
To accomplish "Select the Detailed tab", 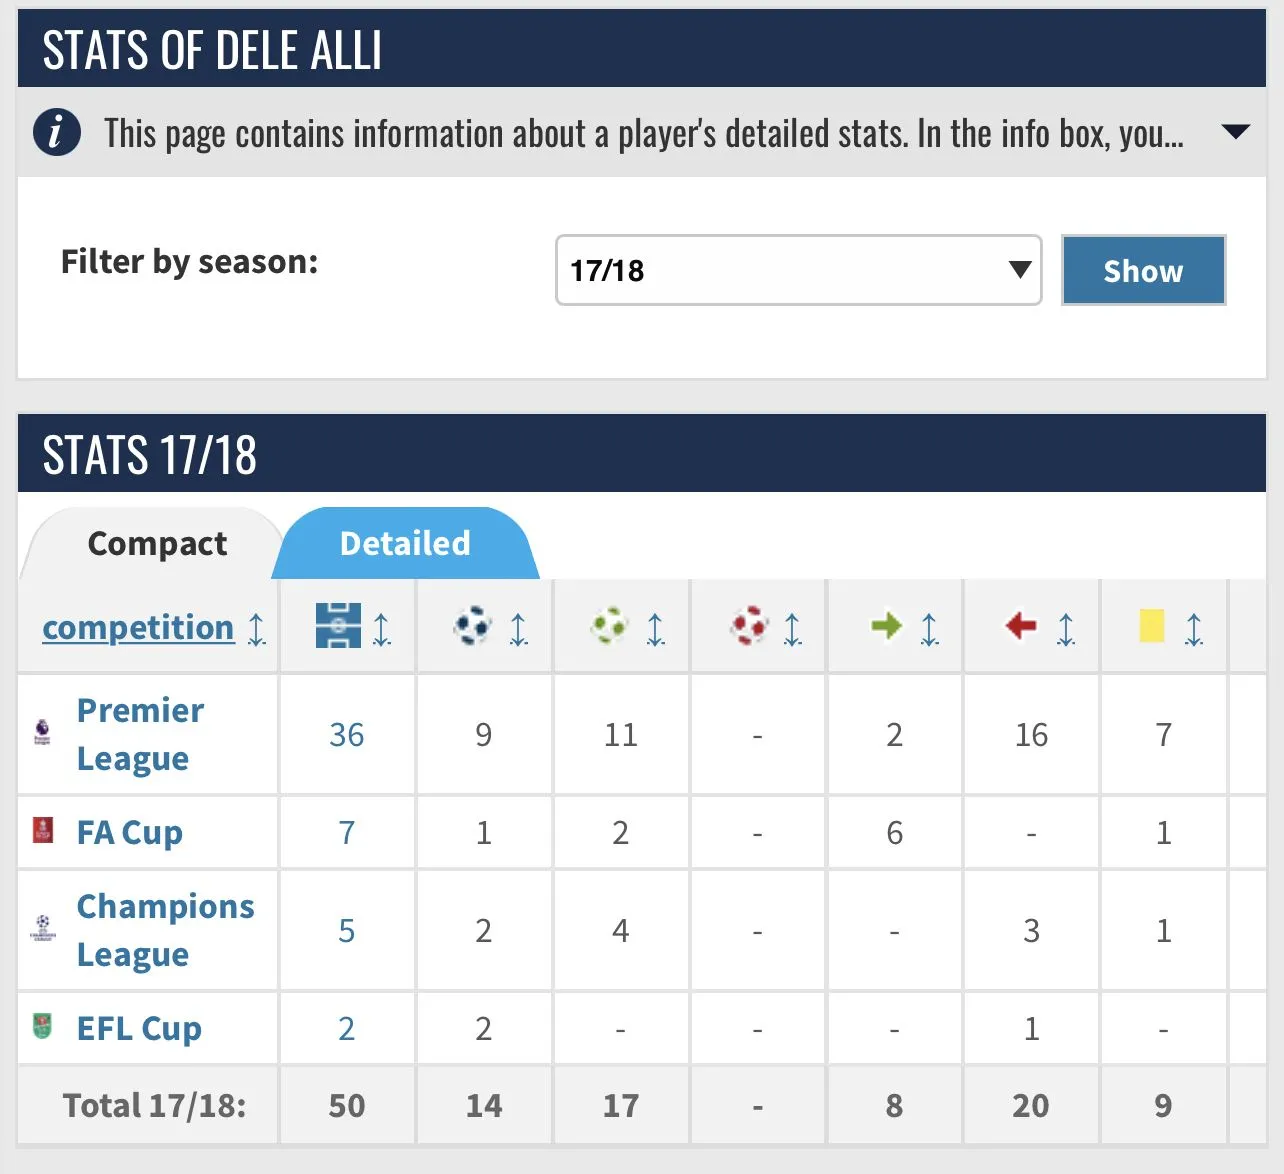I will tap(405, 543).
